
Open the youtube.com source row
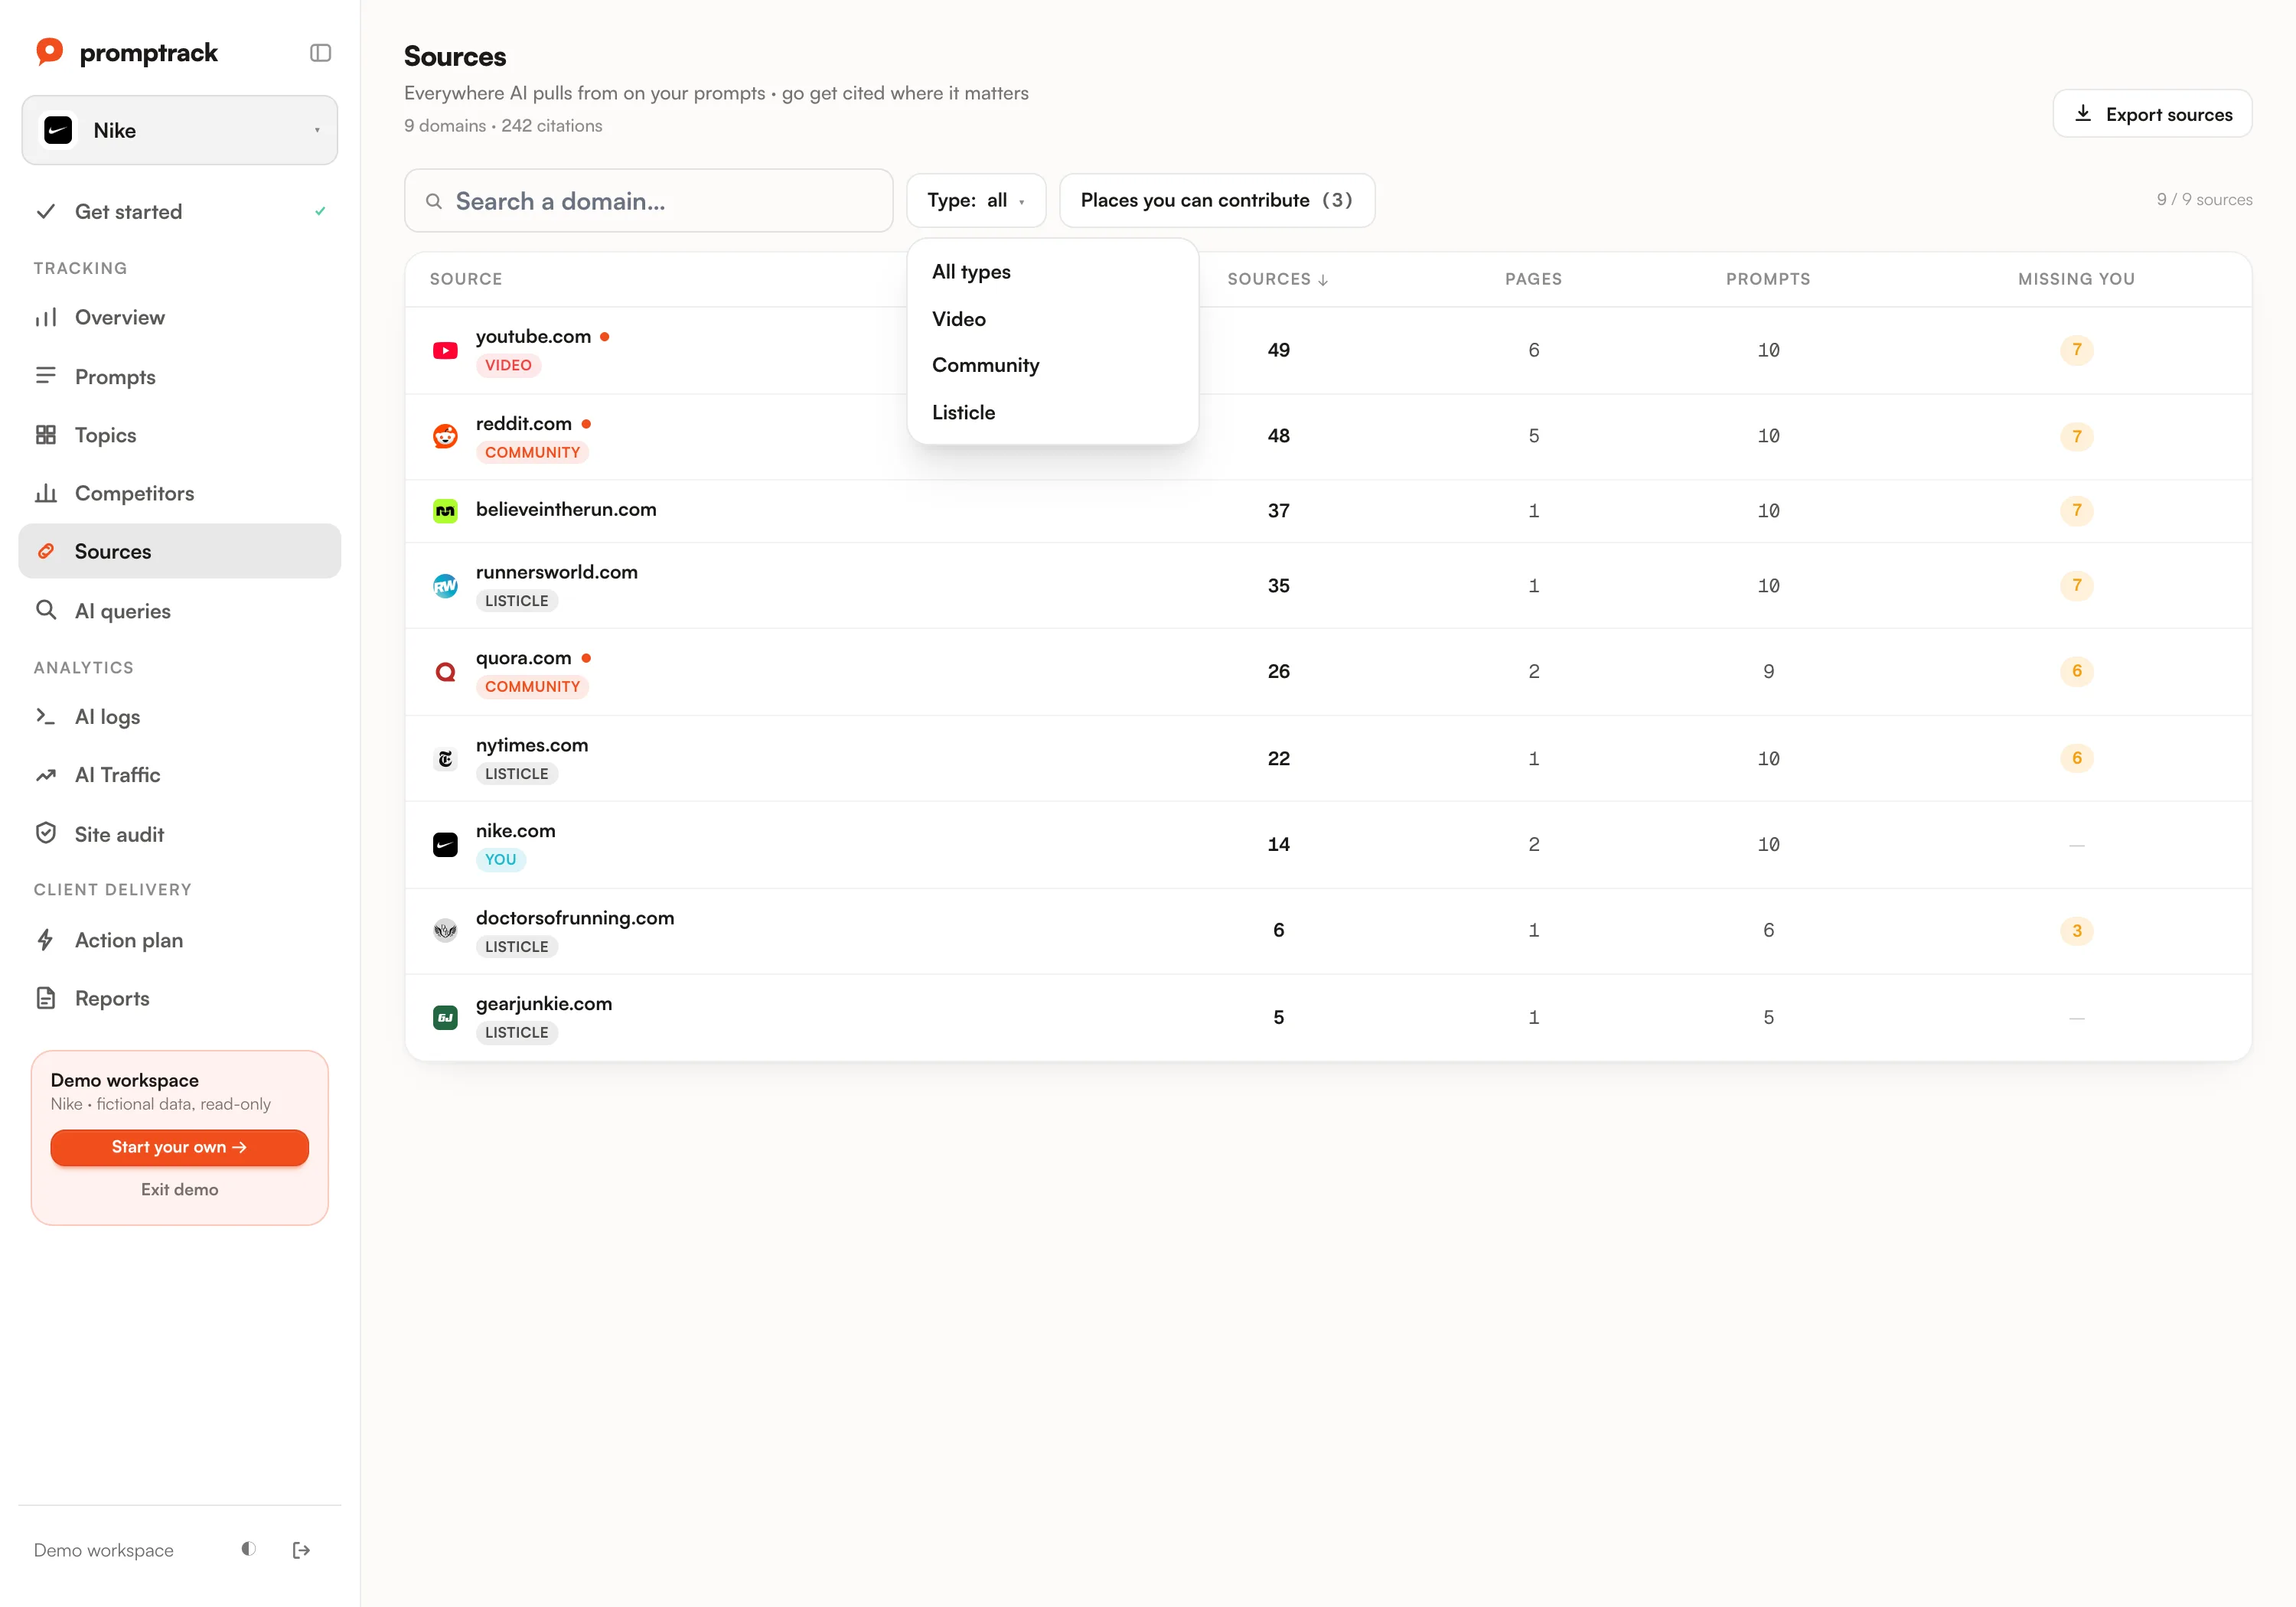(x=1328, y=350)
